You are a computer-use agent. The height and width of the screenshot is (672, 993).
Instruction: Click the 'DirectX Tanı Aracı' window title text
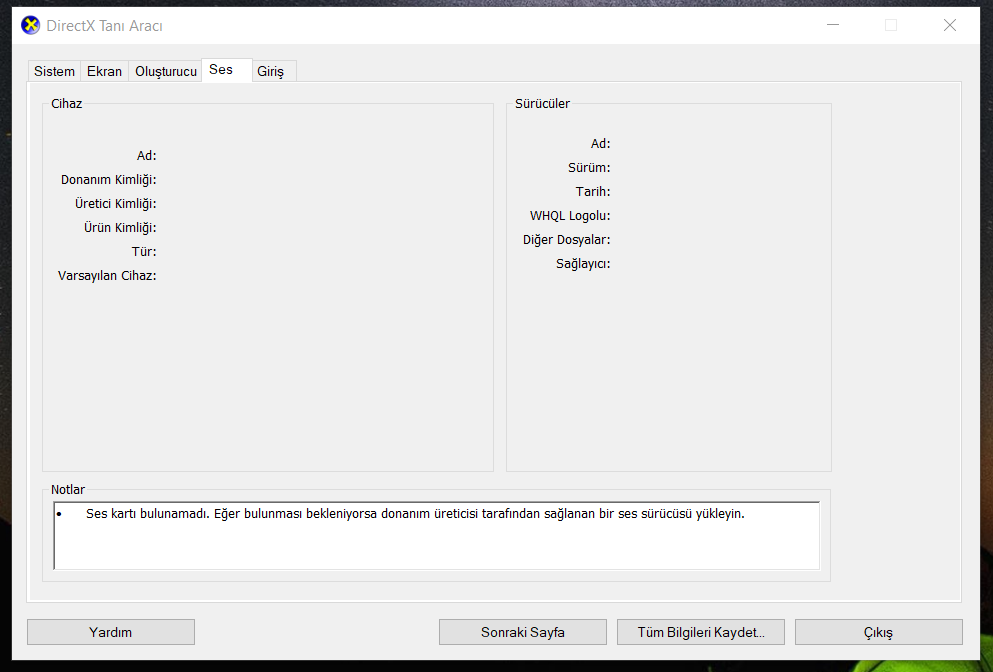[x=104, y=26]
